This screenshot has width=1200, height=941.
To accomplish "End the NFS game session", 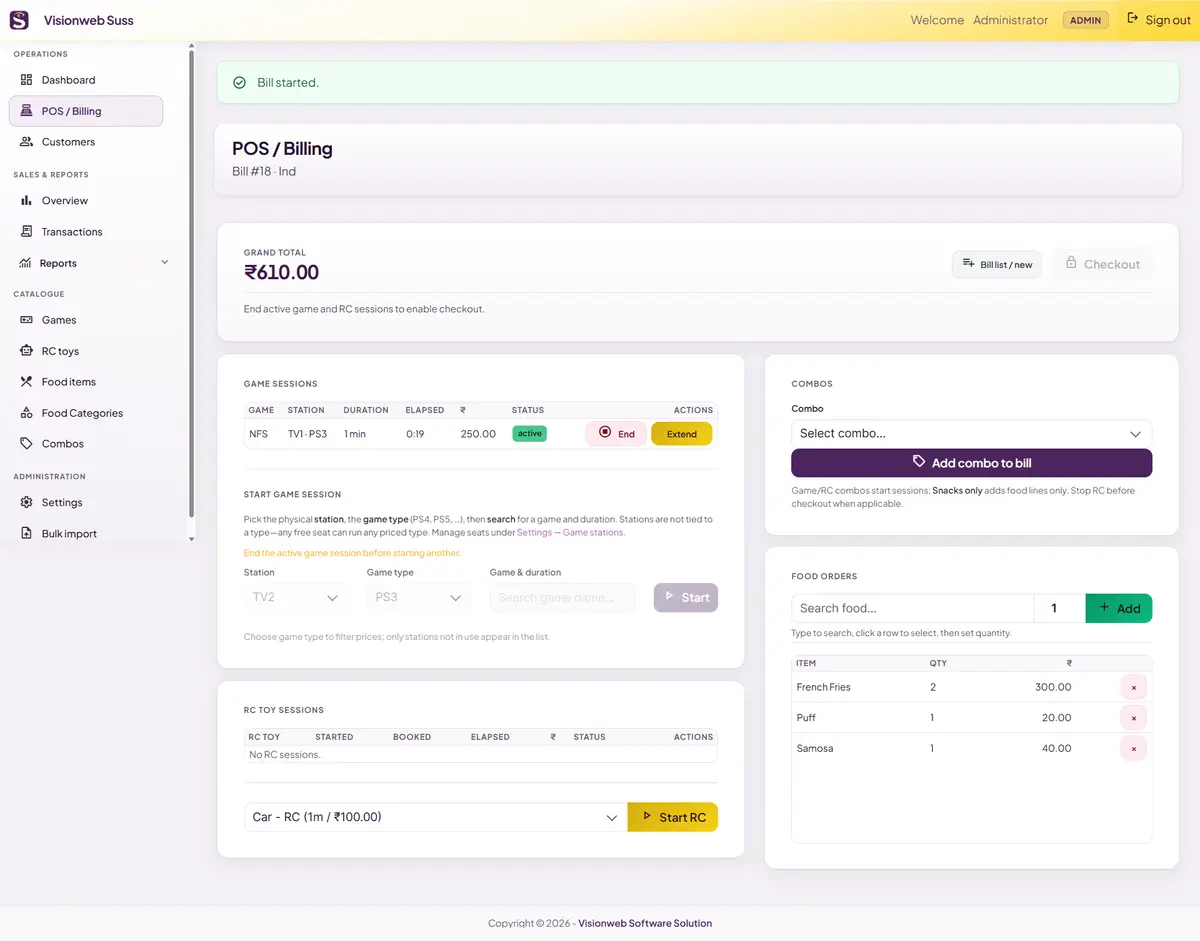I will pos(616,434).
